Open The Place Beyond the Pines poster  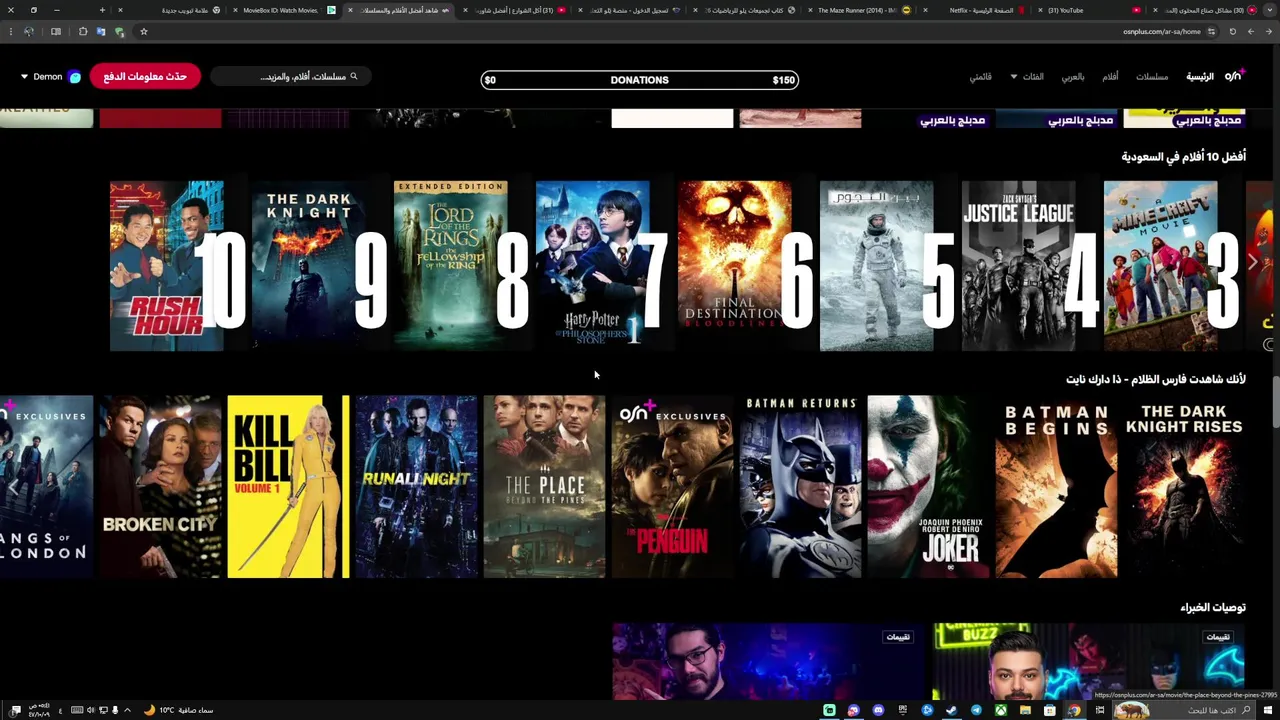tap(544, 487)
